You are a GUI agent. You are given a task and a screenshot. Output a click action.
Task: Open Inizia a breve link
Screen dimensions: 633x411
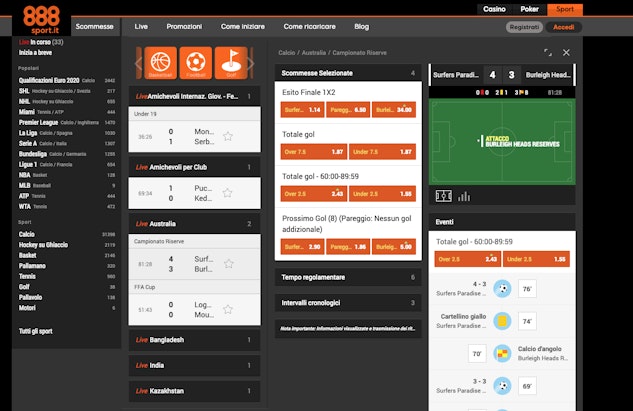(x=35, y=52)
